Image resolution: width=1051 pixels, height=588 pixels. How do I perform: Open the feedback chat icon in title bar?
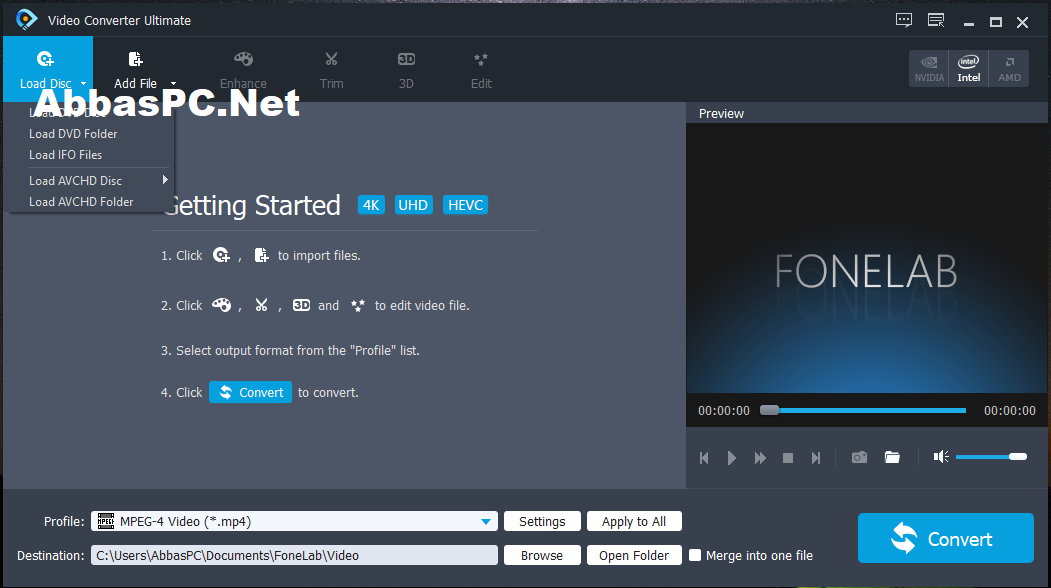coord(904,21)
